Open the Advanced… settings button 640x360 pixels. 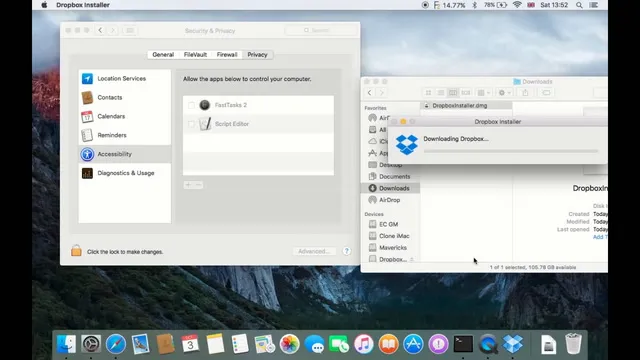[x=313, y=251]
